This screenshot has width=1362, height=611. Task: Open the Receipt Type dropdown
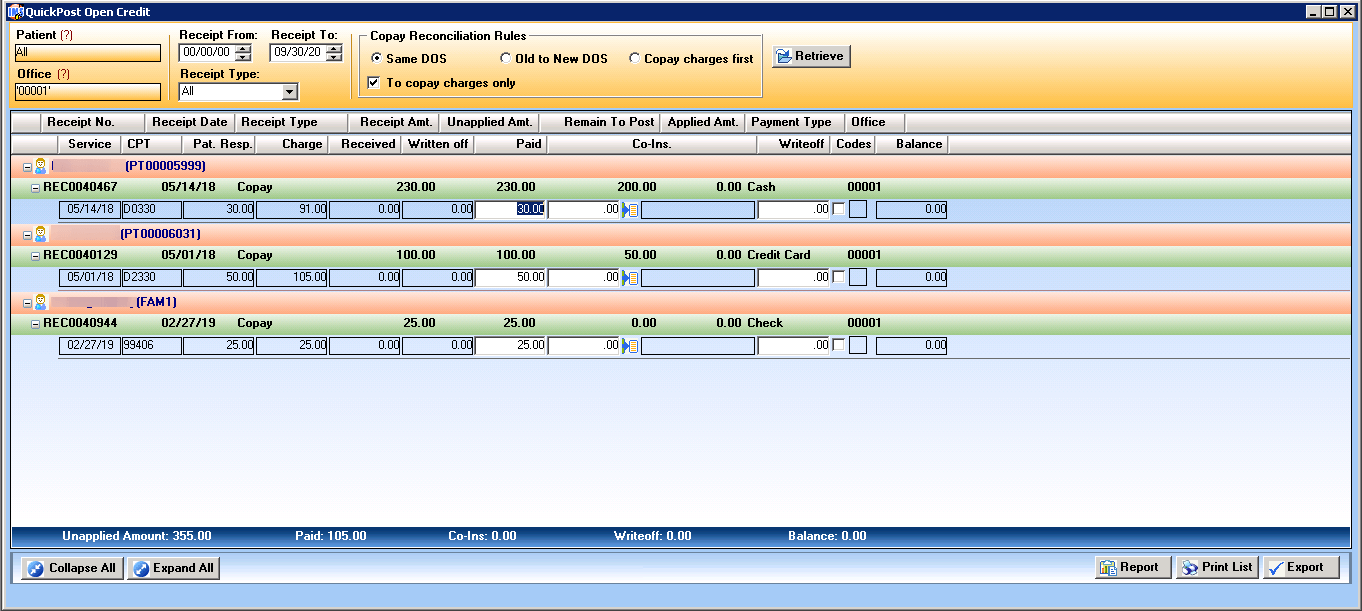click(290, 92)
